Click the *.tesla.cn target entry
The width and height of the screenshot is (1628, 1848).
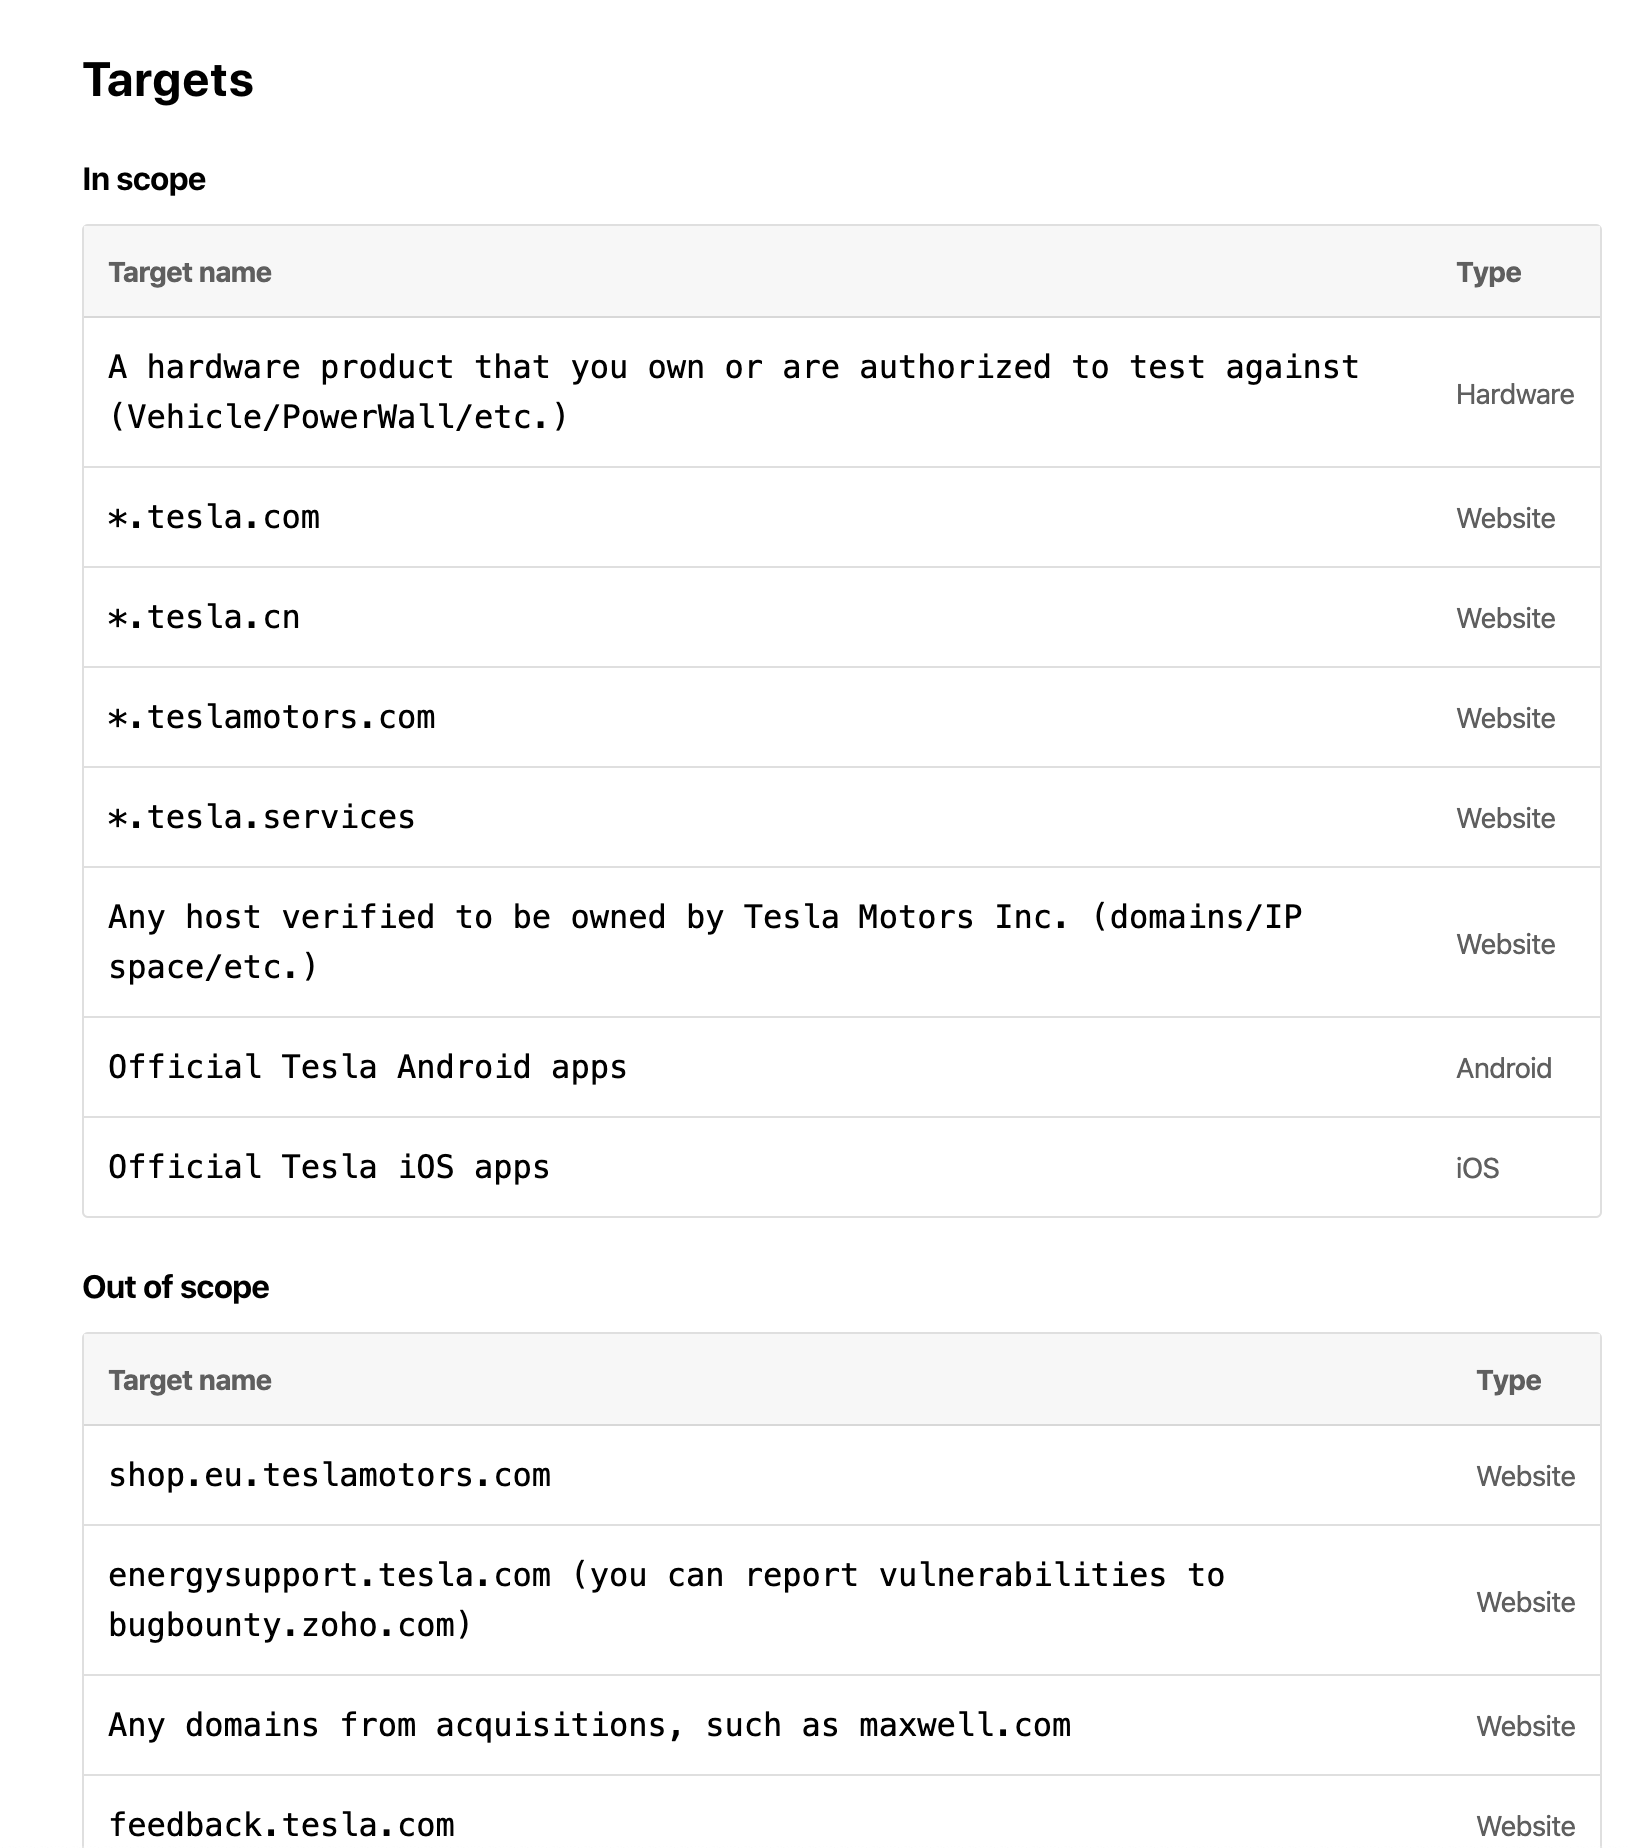(x=204, y=617)
